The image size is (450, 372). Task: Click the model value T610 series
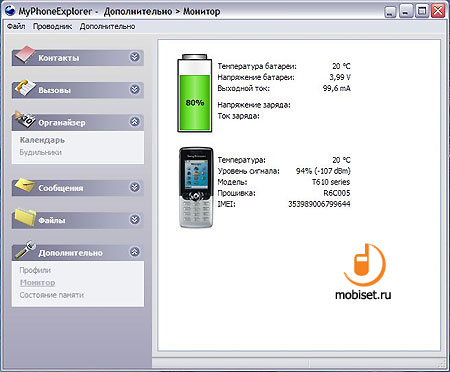(331, 182)
